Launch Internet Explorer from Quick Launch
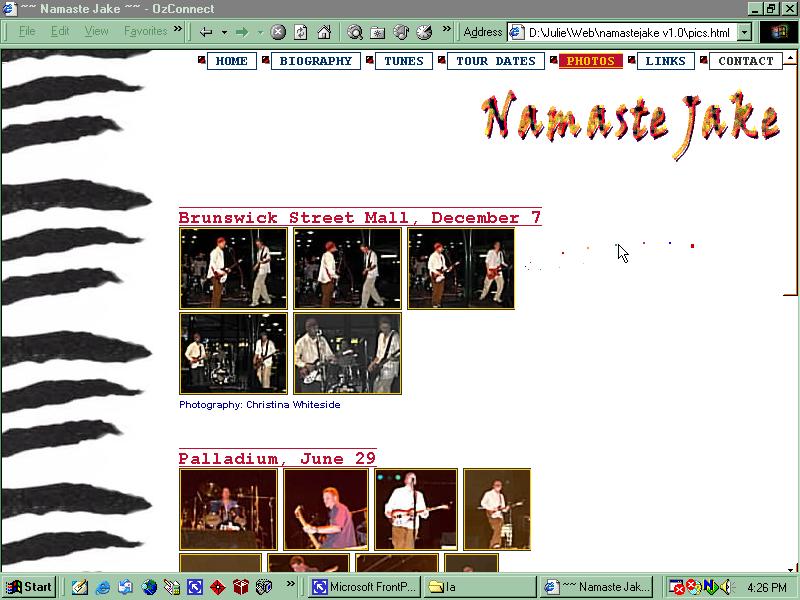The width and height of the screenshot is (800, 600). pyautogui.click(x=102, y=587)
